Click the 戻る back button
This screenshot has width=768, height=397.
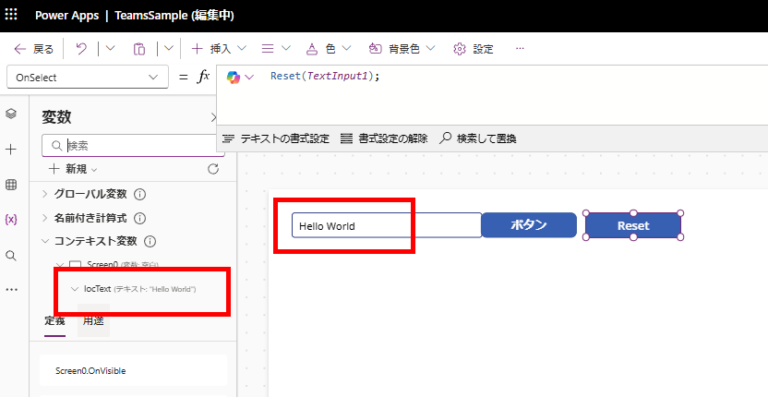click(33, 48)
